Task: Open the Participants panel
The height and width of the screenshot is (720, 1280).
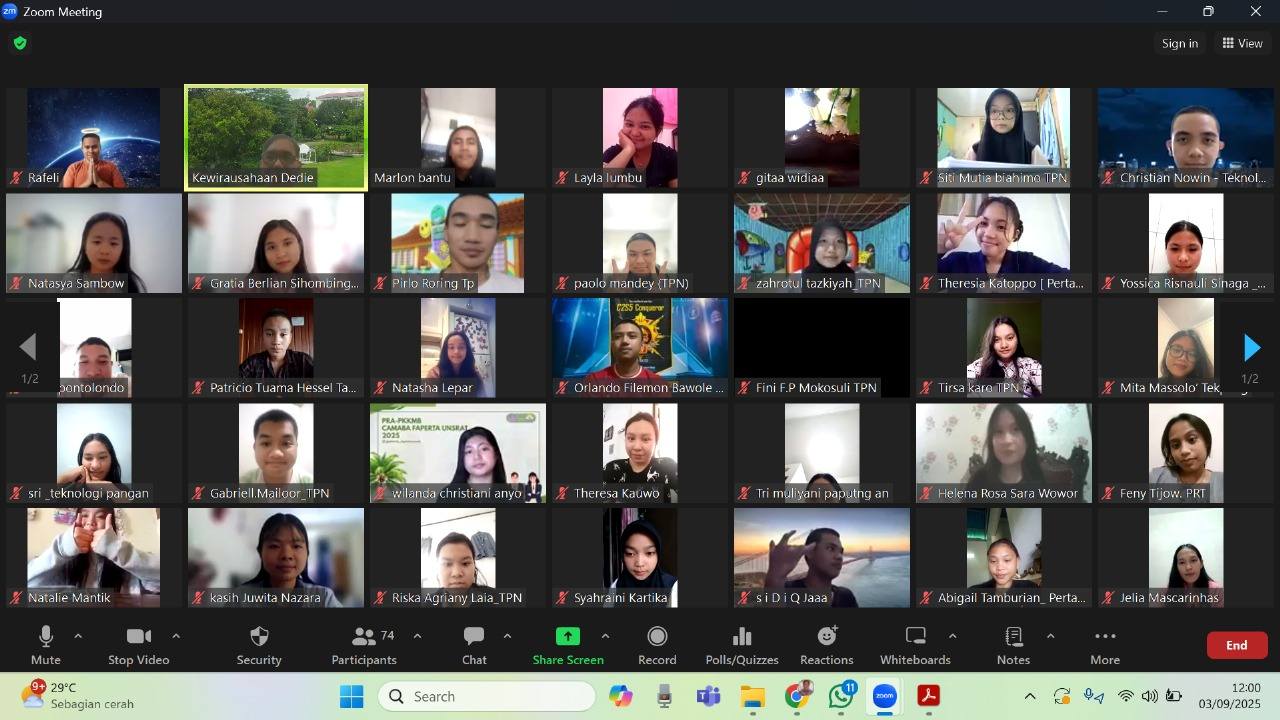Action: (x=364, y=645)
